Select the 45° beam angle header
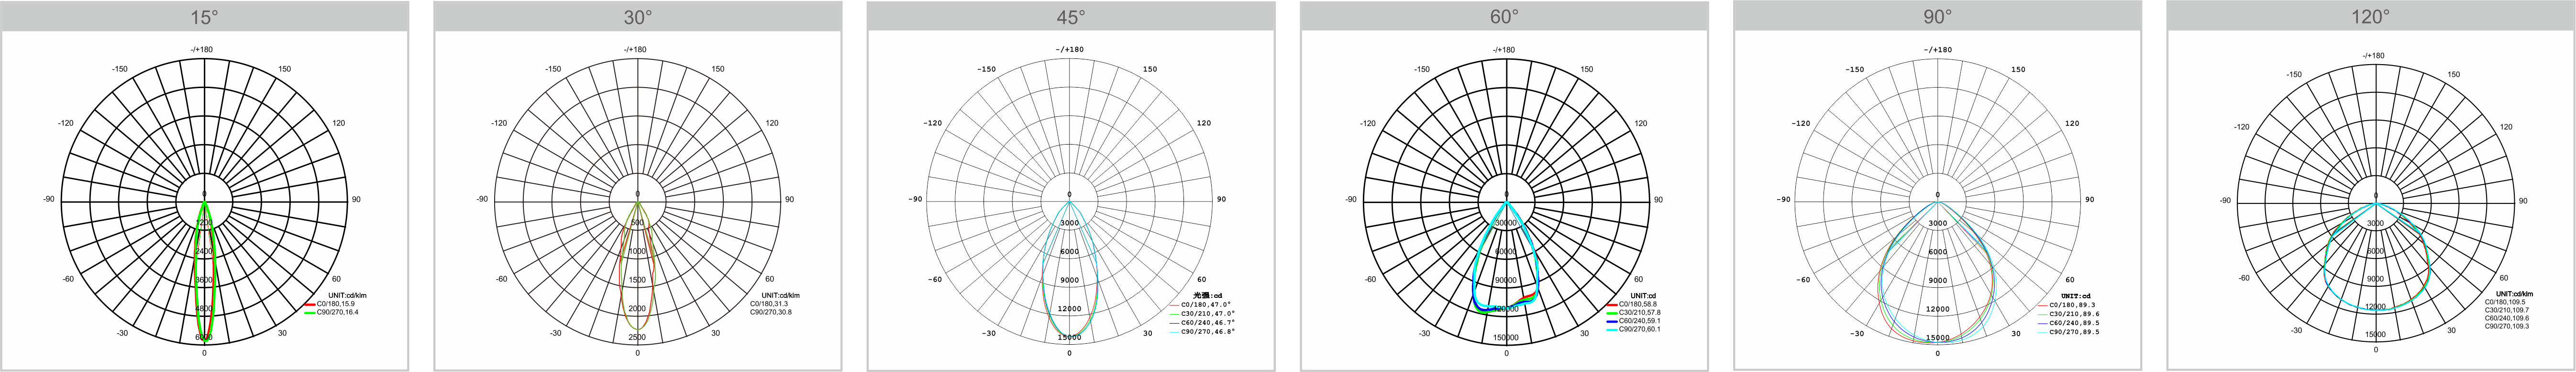 tap(1071, 17)
